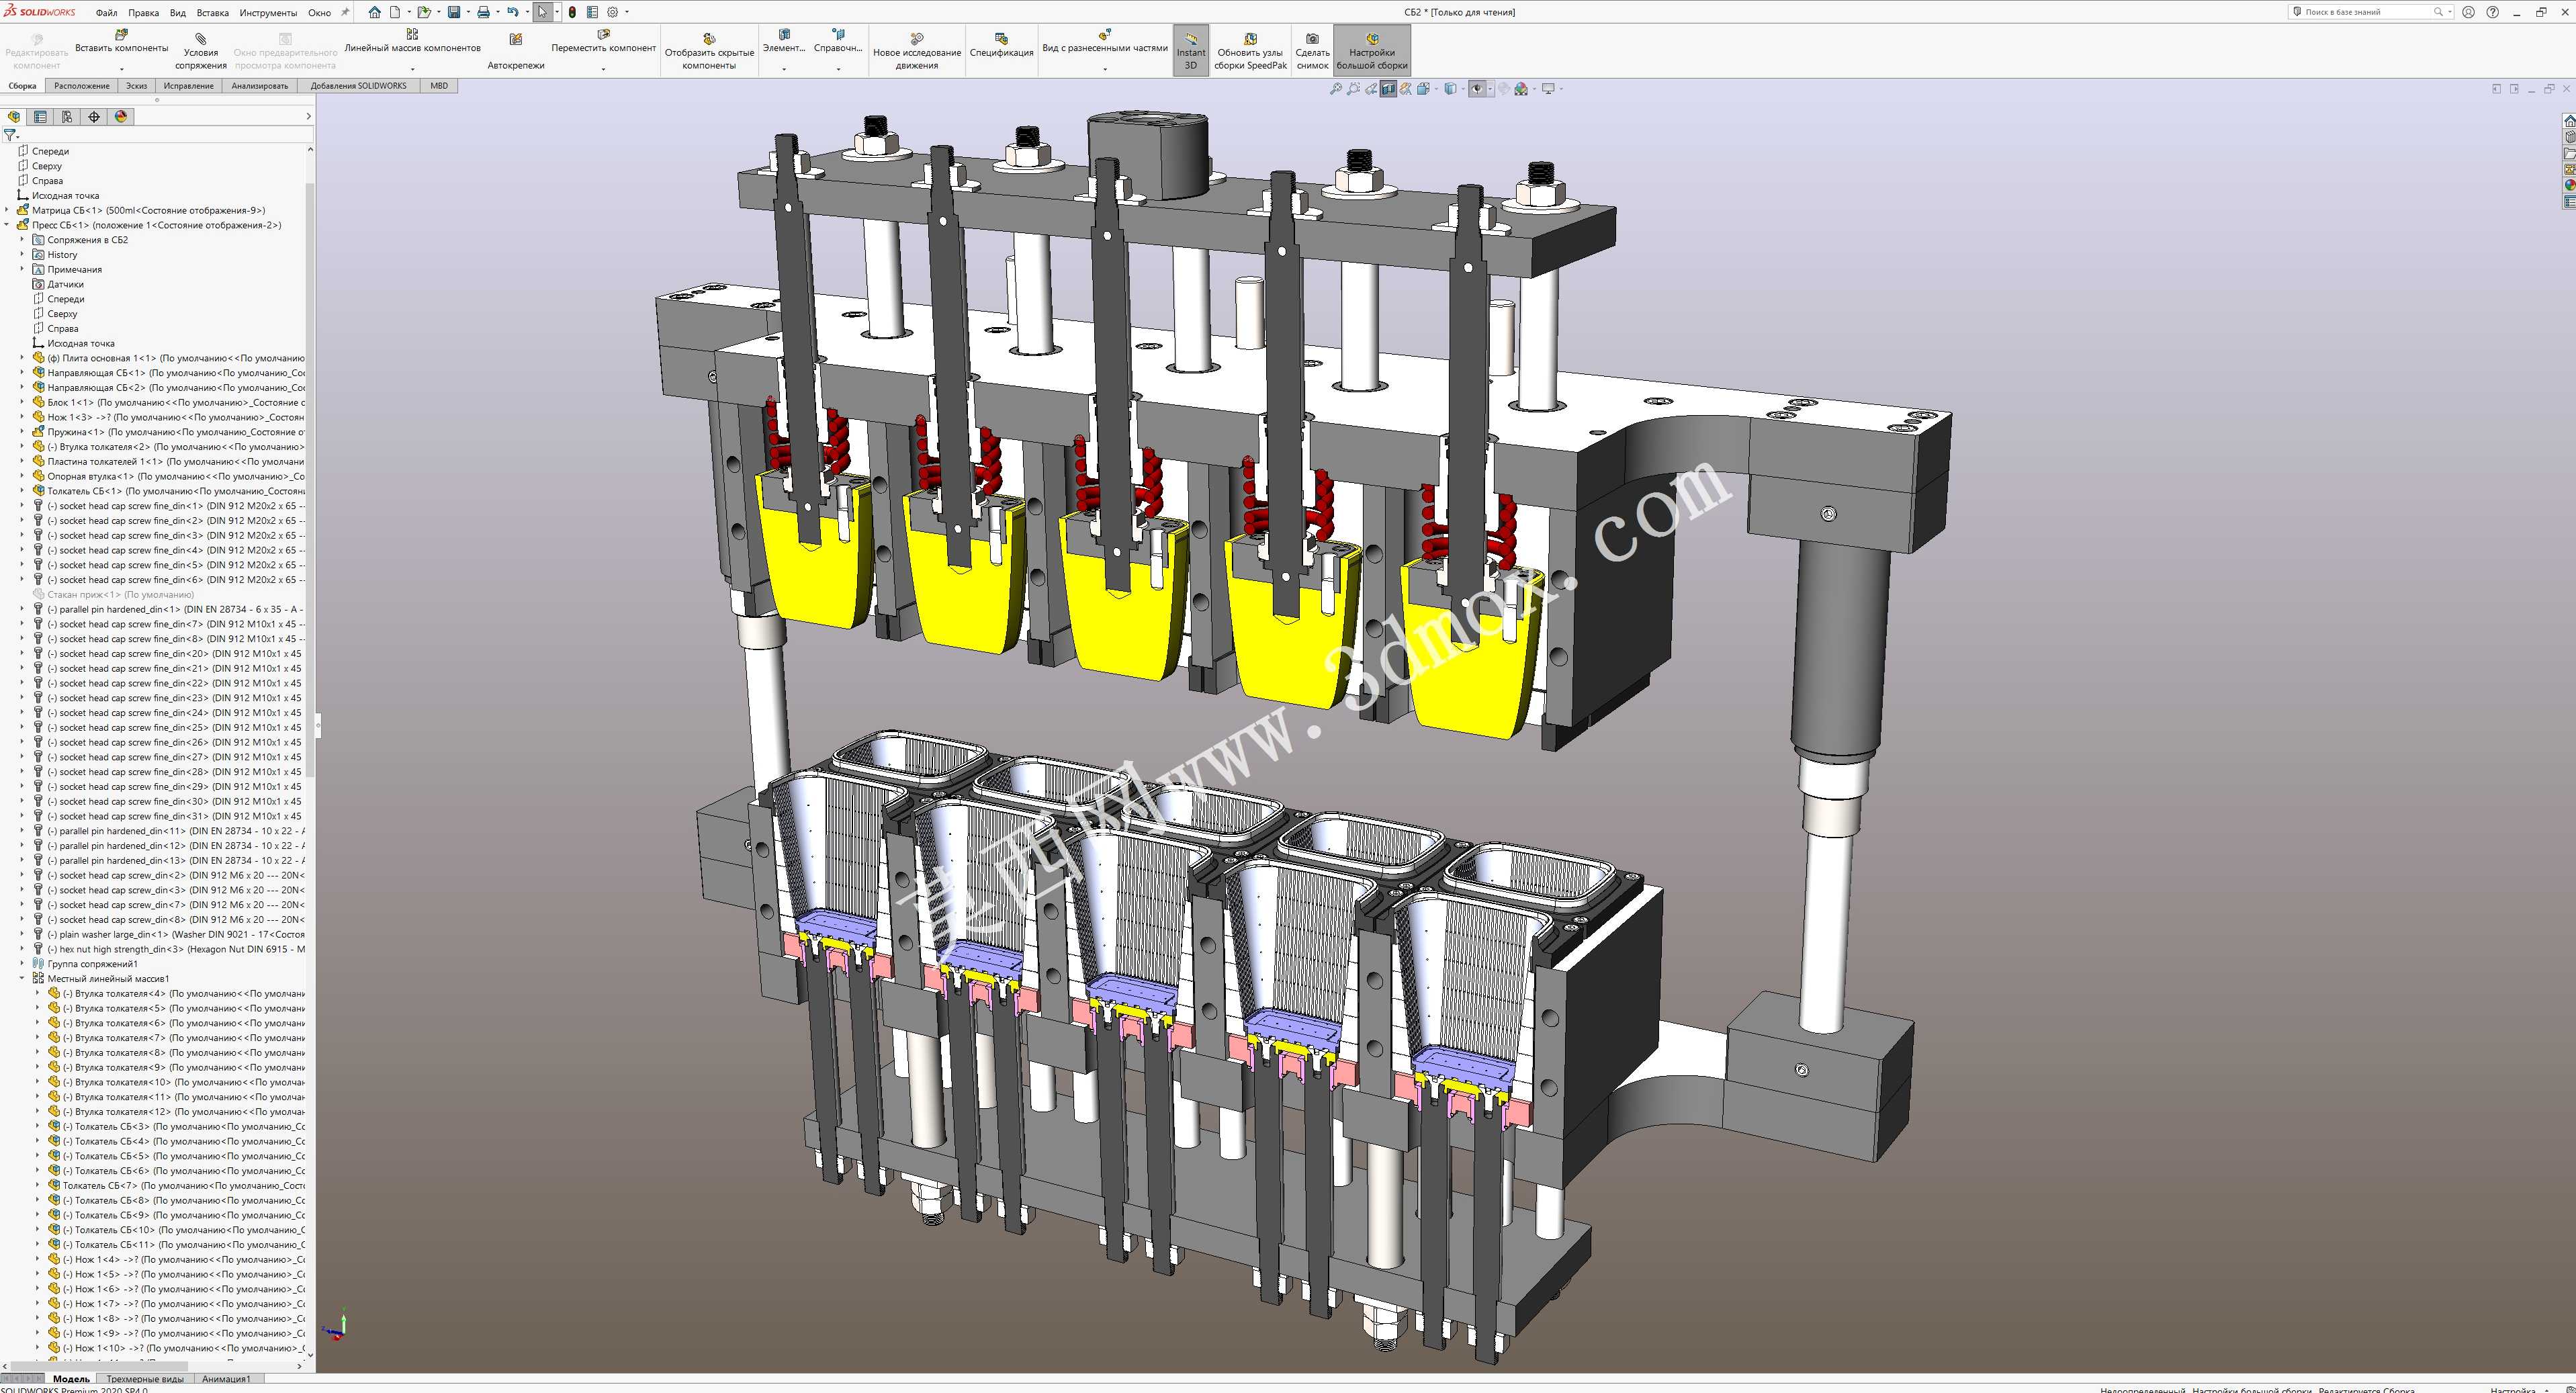Open DimXpertManager crosshair tab icon
Screen dimensions: 2576x1393
pos(94,117)
